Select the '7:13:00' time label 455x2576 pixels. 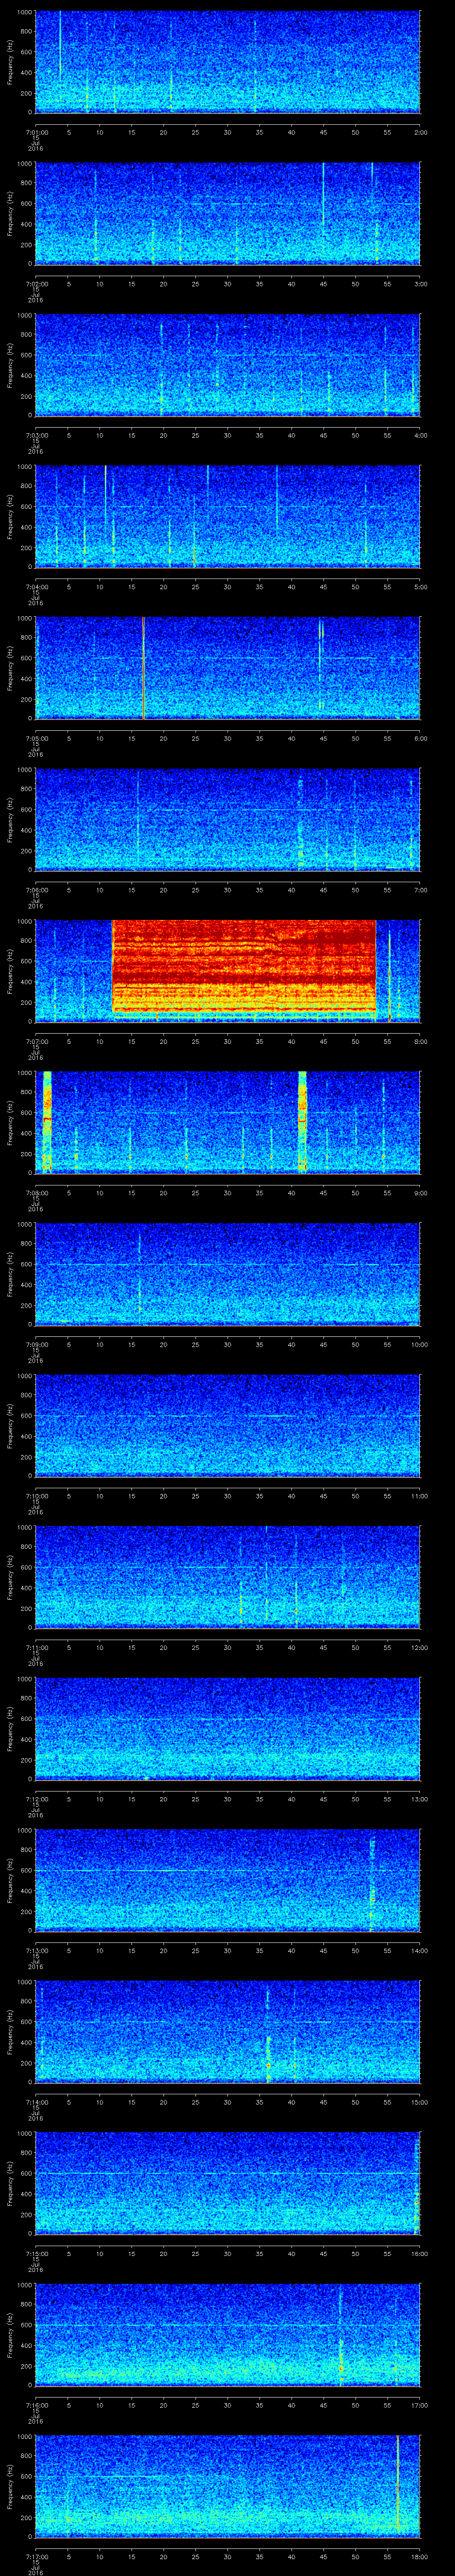(36, 1951)
